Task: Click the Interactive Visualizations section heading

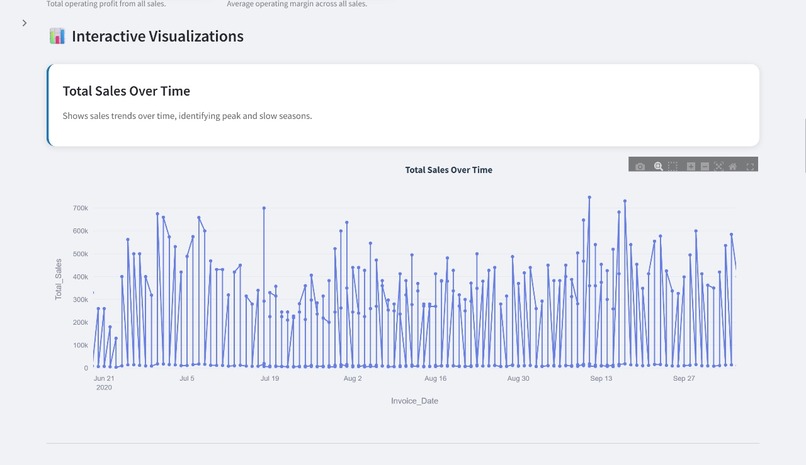Action: click(157, 36)
